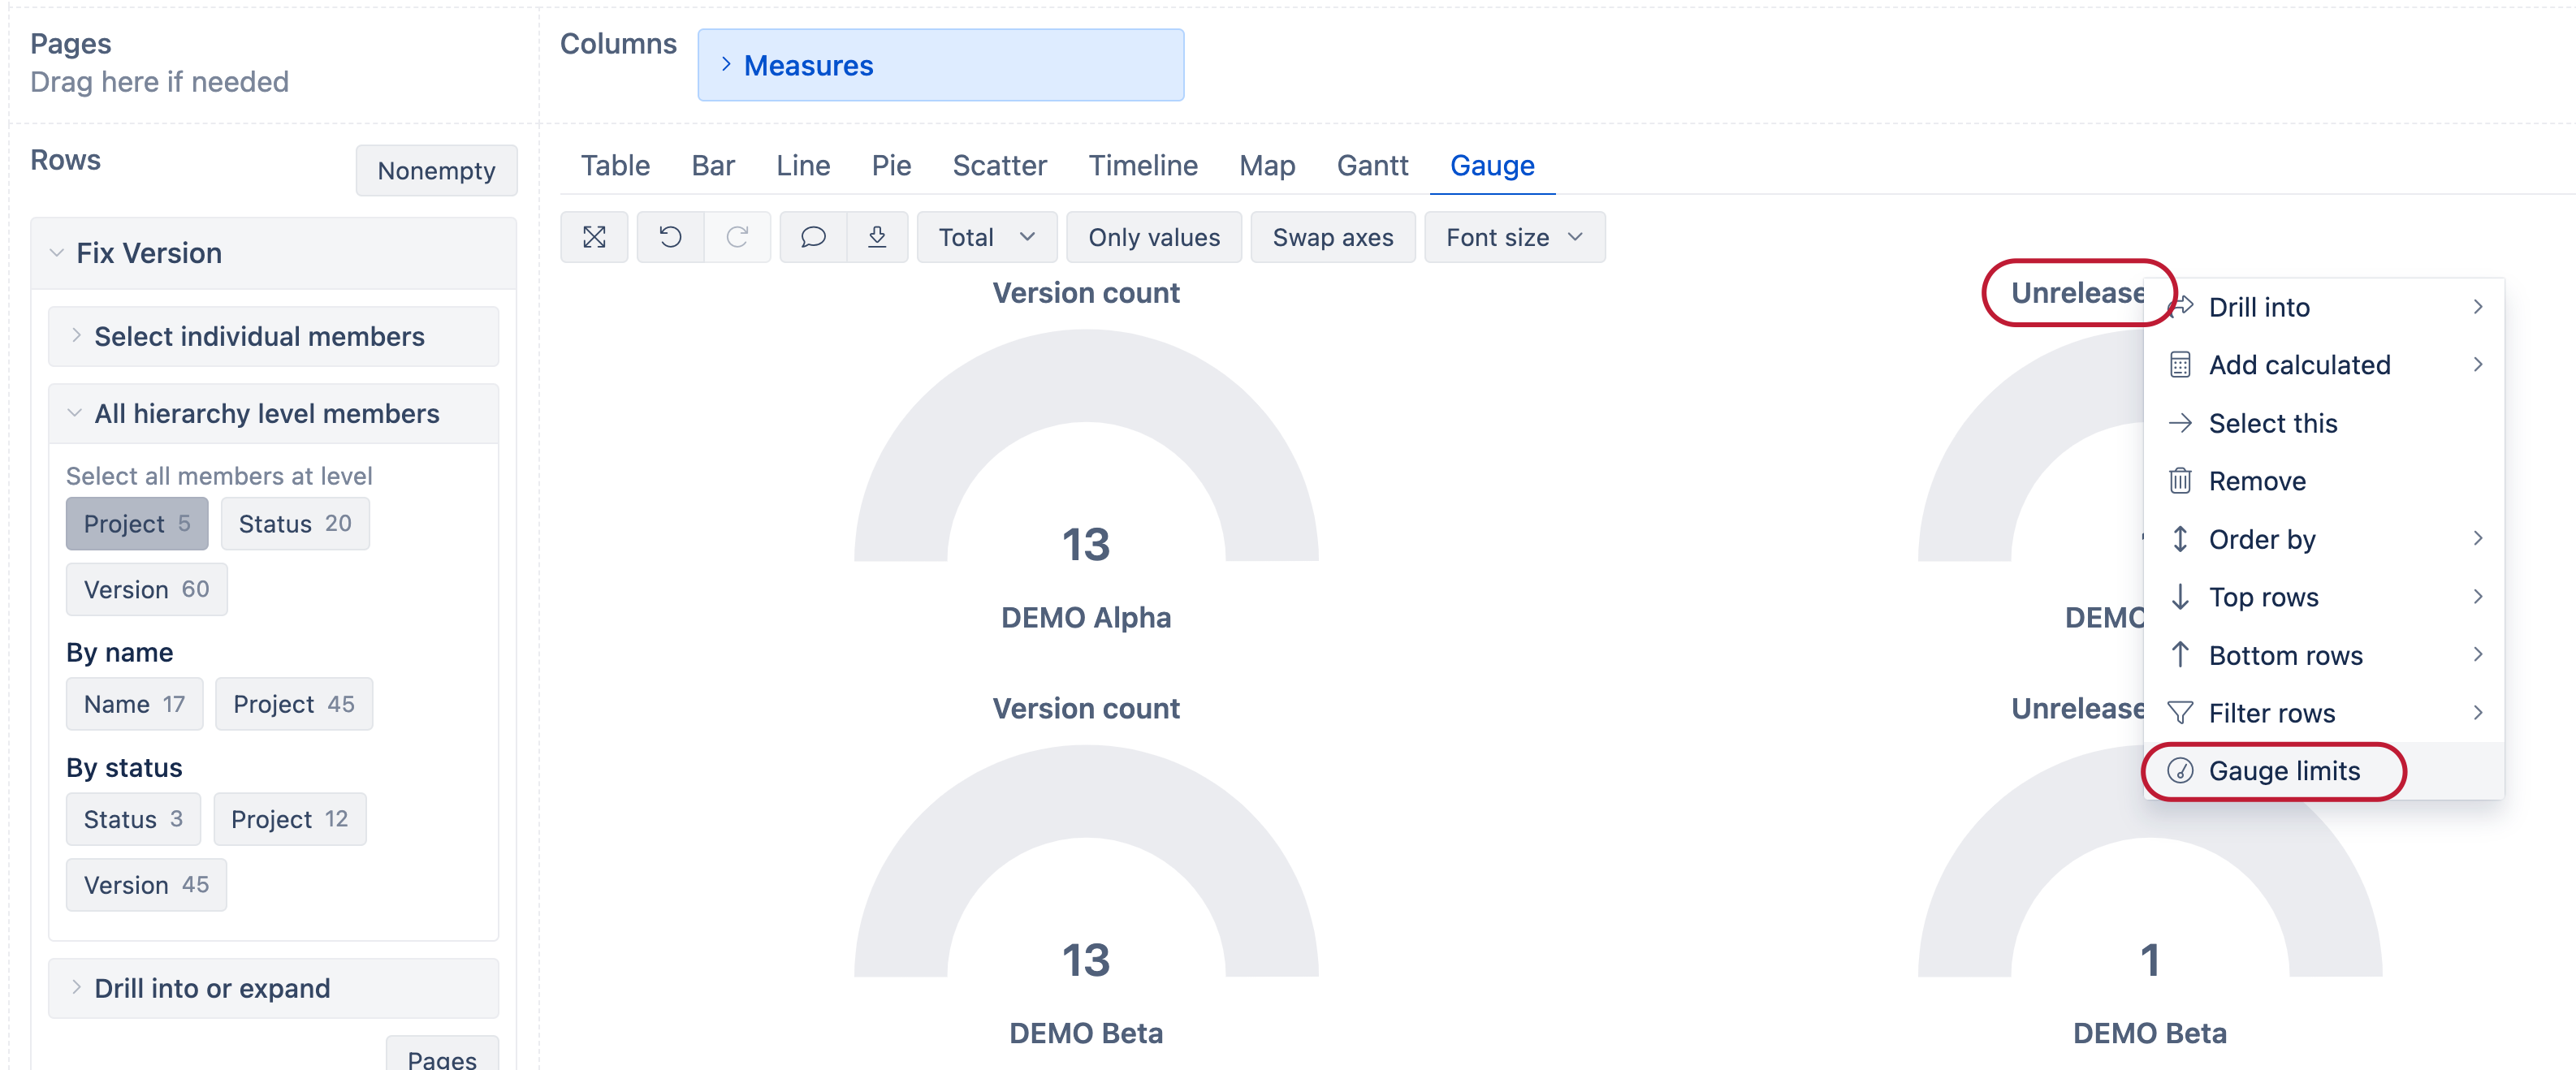Expand the Measures item in Columns
Viewport: 2576px width, 1070px height.
click(x=726, y=64)
